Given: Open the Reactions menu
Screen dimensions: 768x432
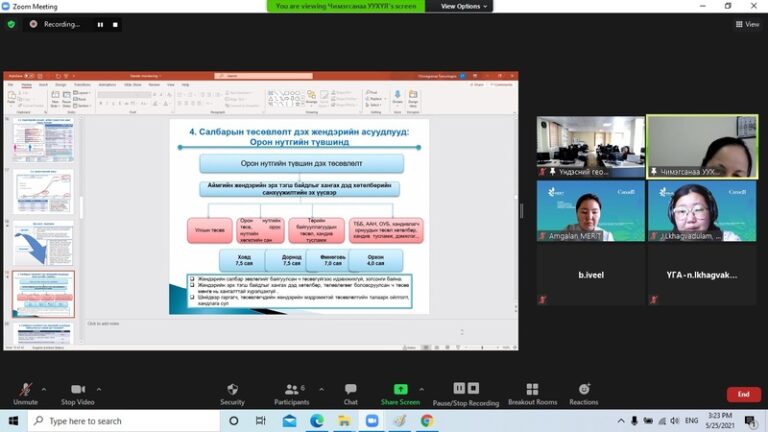Looking at the screenshot, I should [x=584, y=390].
